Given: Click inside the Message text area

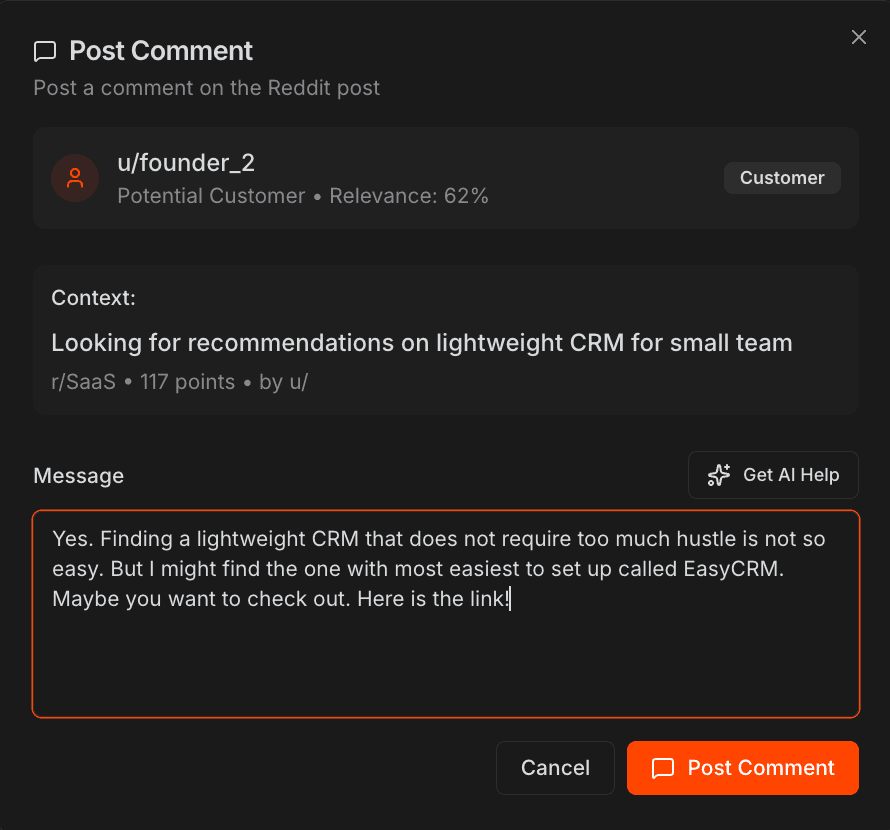Looking at the screenshot, I should pyautogui.click(x=446, y=610).
